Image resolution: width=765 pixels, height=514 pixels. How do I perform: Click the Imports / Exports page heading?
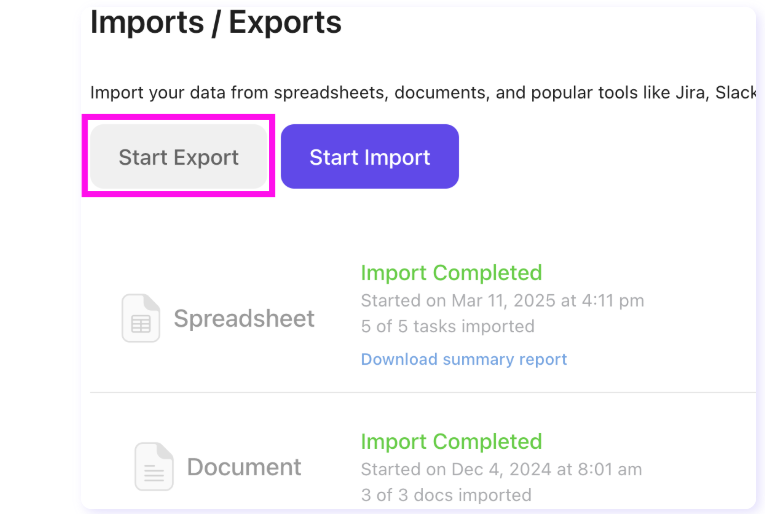(x=216, y=22)
